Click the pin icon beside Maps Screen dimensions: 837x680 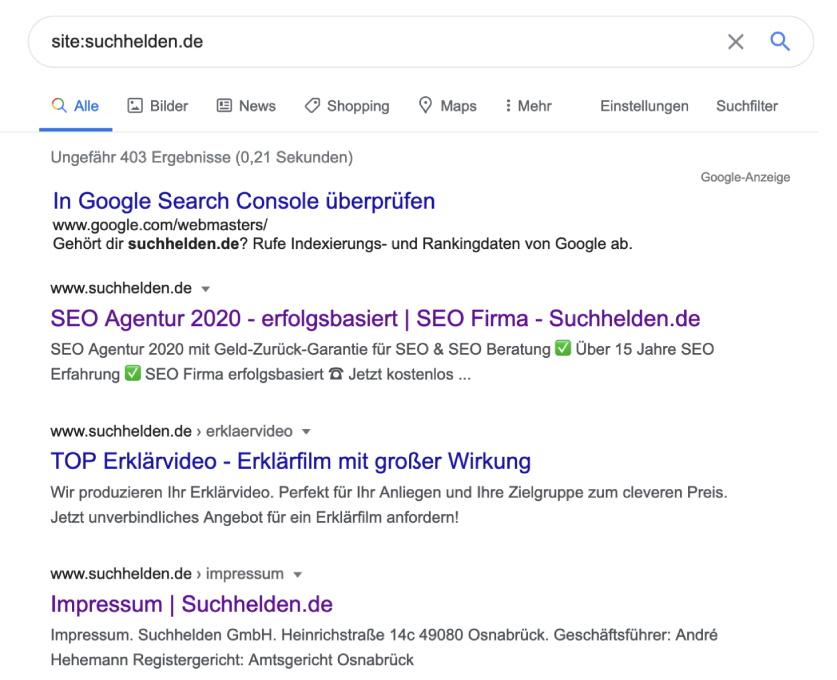coord(425,105)
